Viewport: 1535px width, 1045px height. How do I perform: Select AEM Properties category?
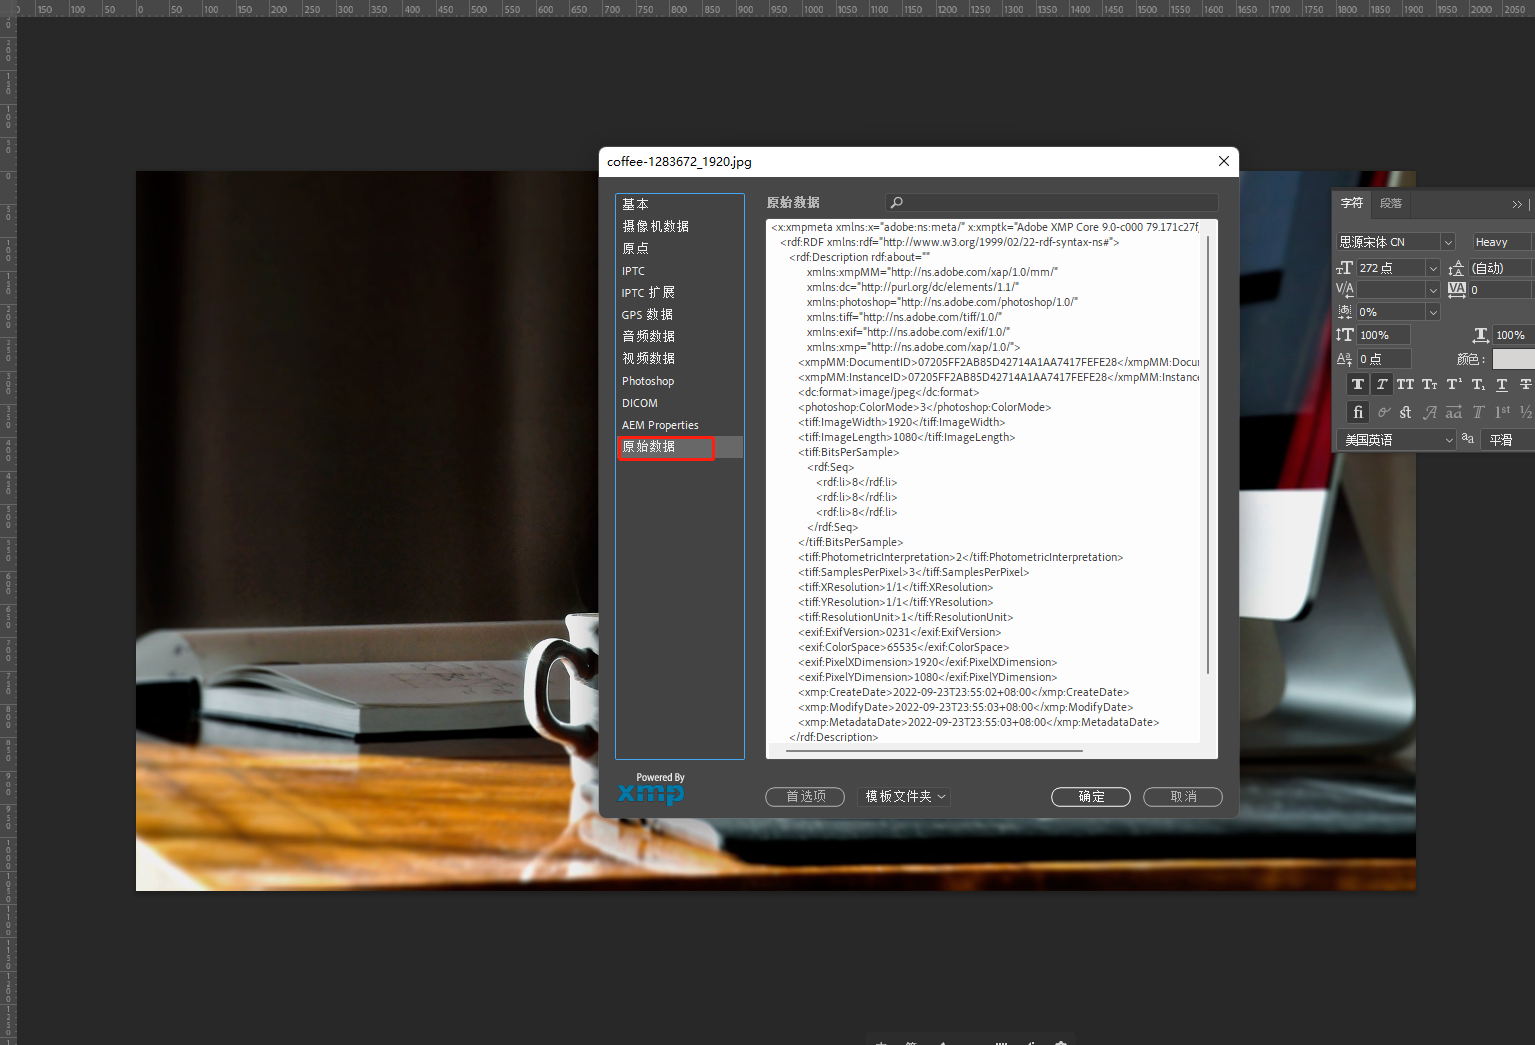coord(679,425)
